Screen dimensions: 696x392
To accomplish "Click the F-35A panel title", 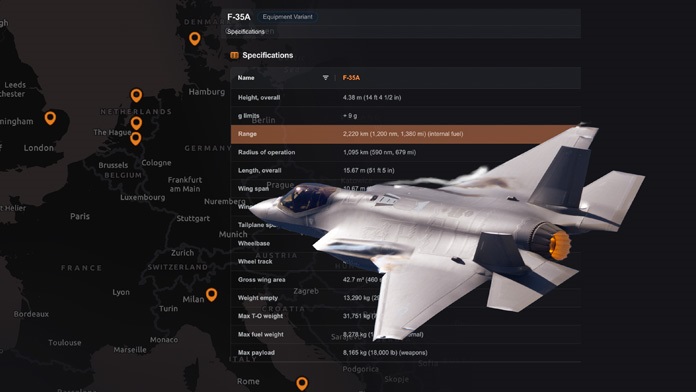I will point(239,17).
